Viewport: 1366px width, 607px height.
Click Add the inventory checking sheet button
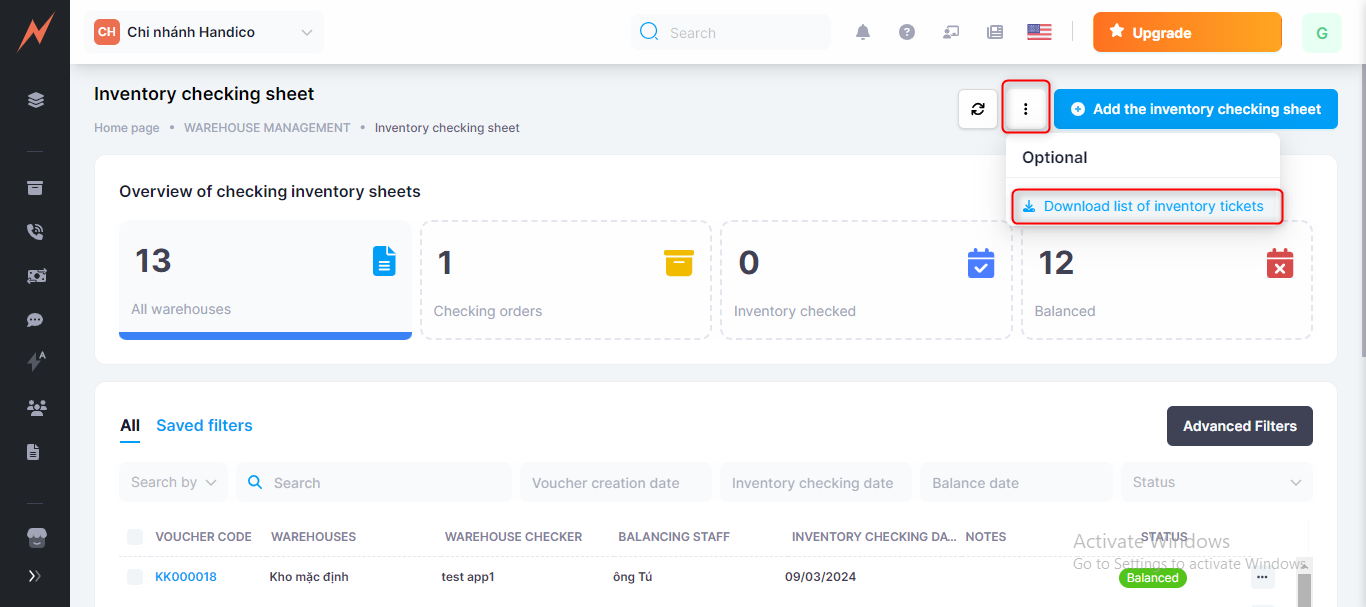point(1195,109)
